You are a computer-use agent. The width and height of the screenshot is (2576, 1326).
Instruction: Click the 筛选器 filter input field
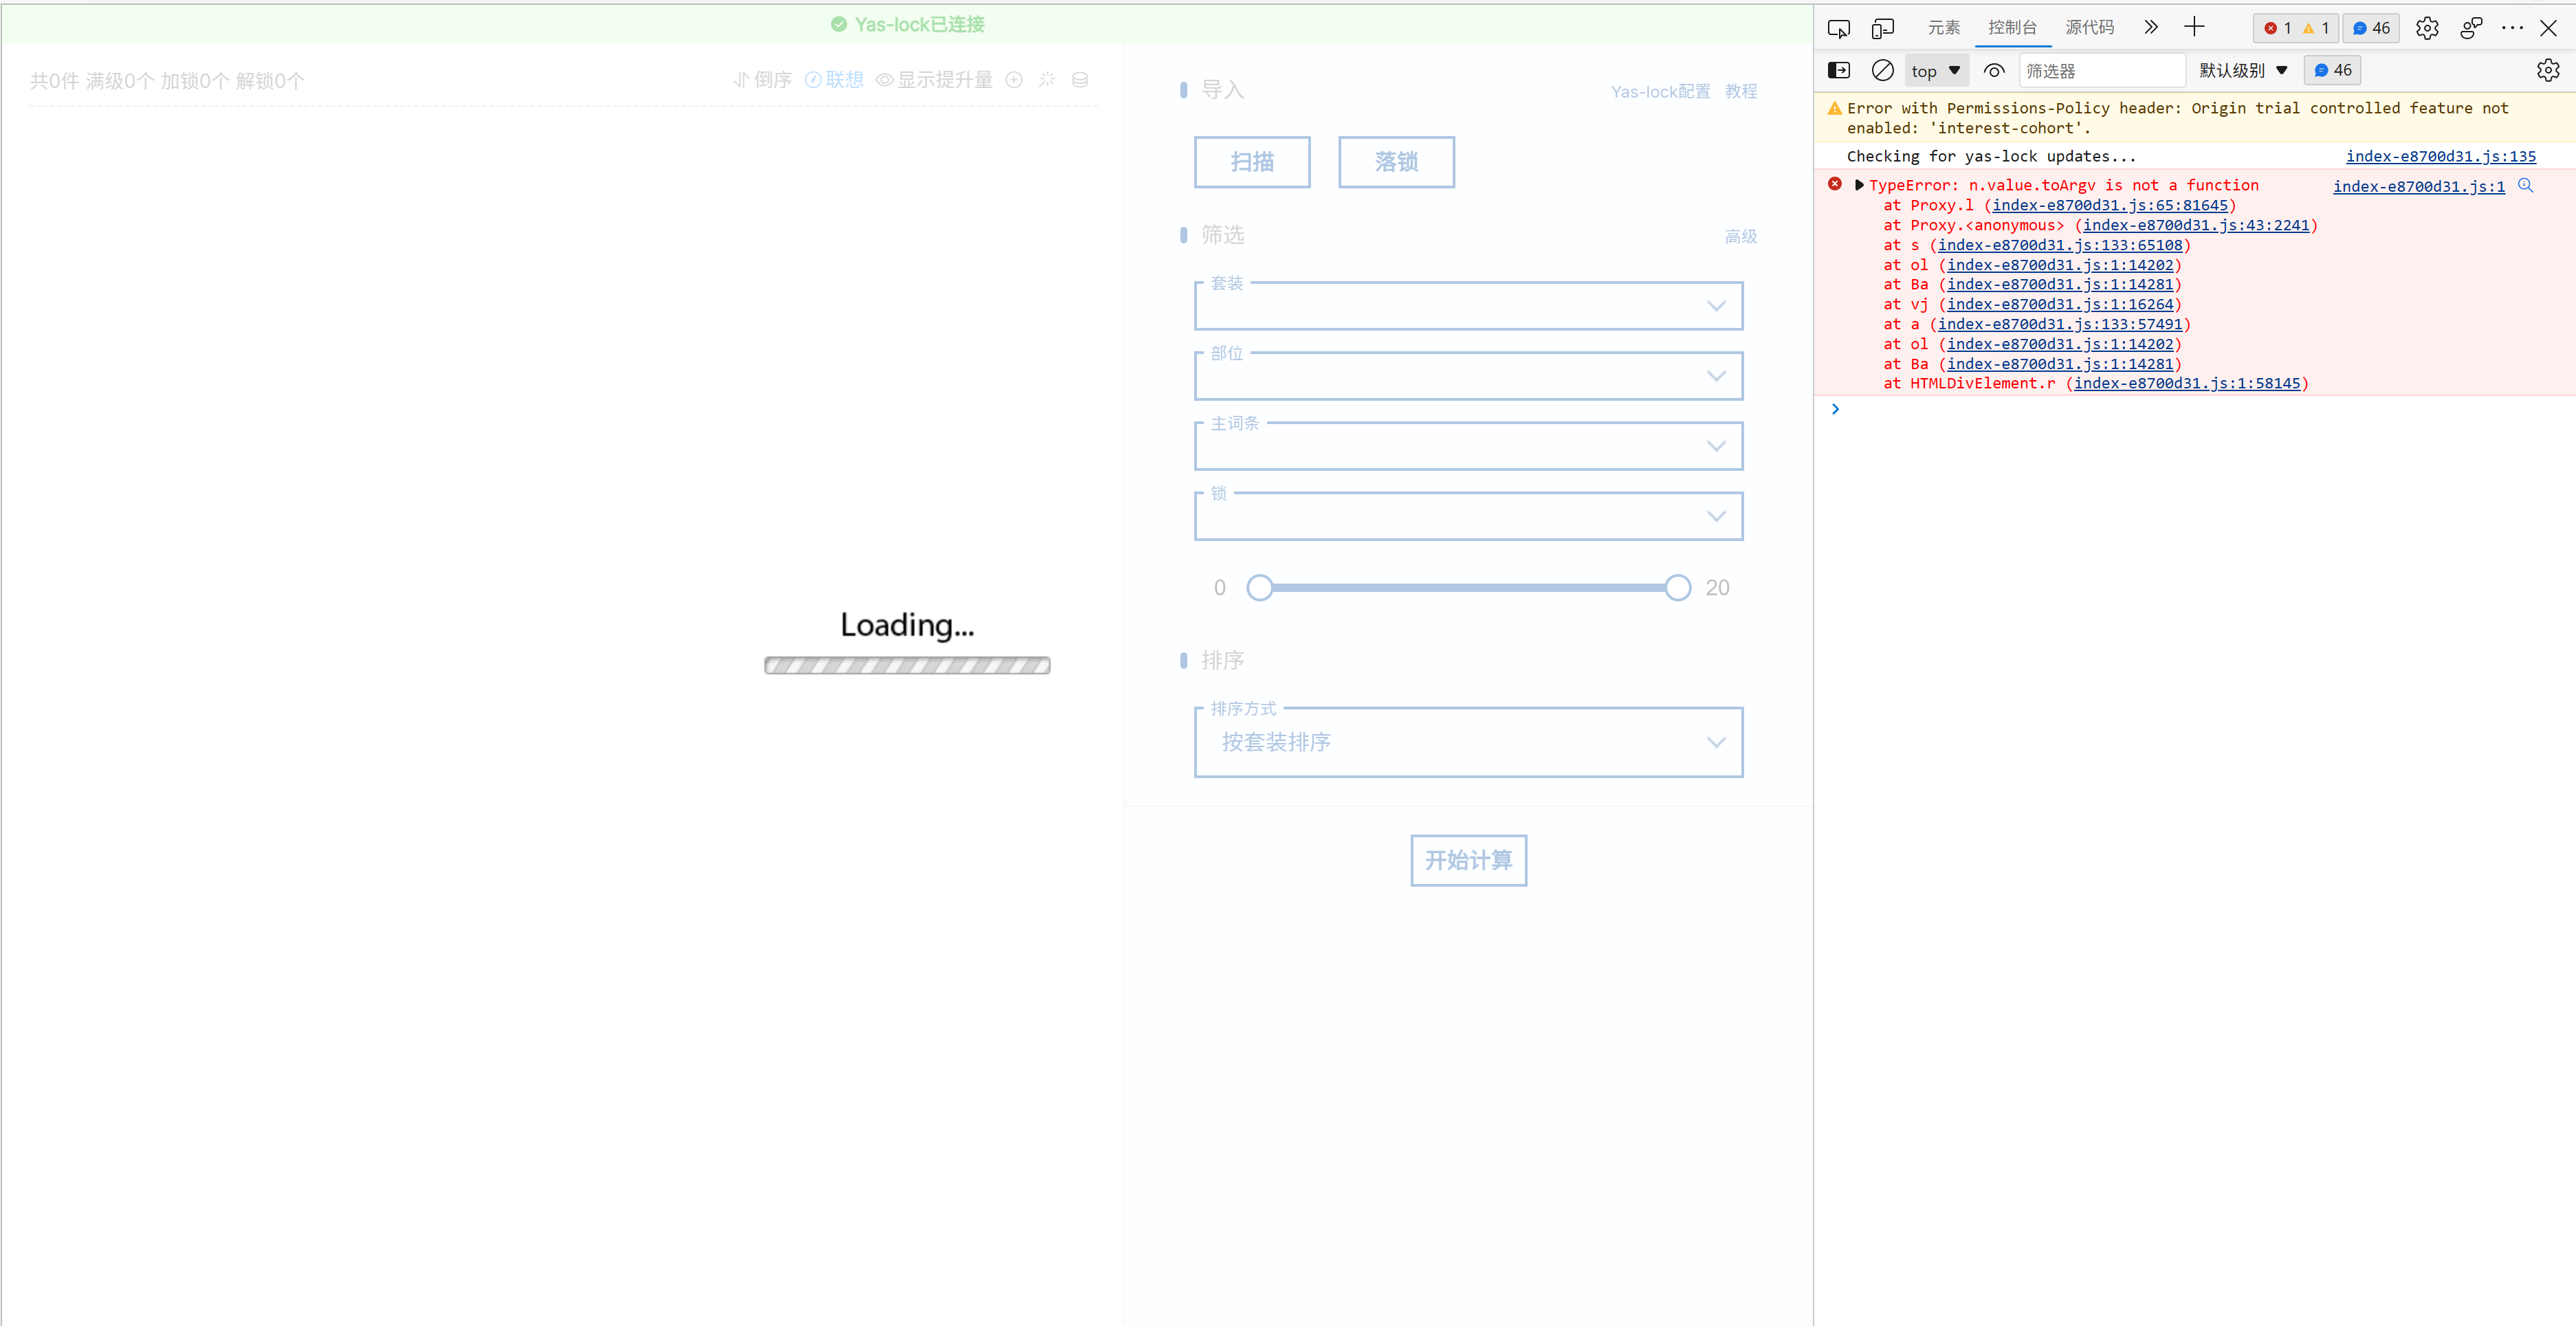(x=2100, y=70)
